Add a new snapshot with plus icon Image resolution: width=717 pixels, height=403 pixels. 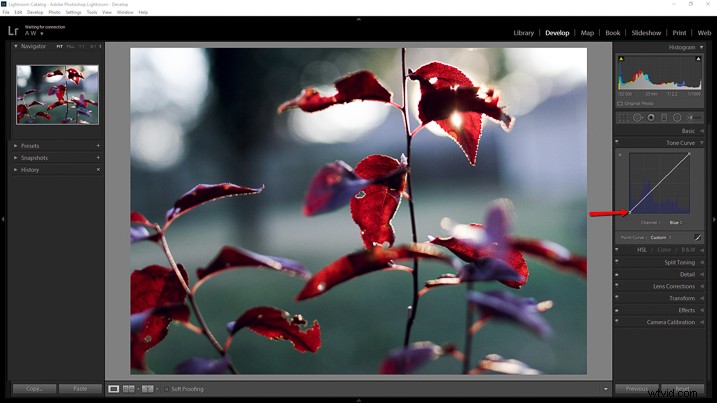coord(98,157)
